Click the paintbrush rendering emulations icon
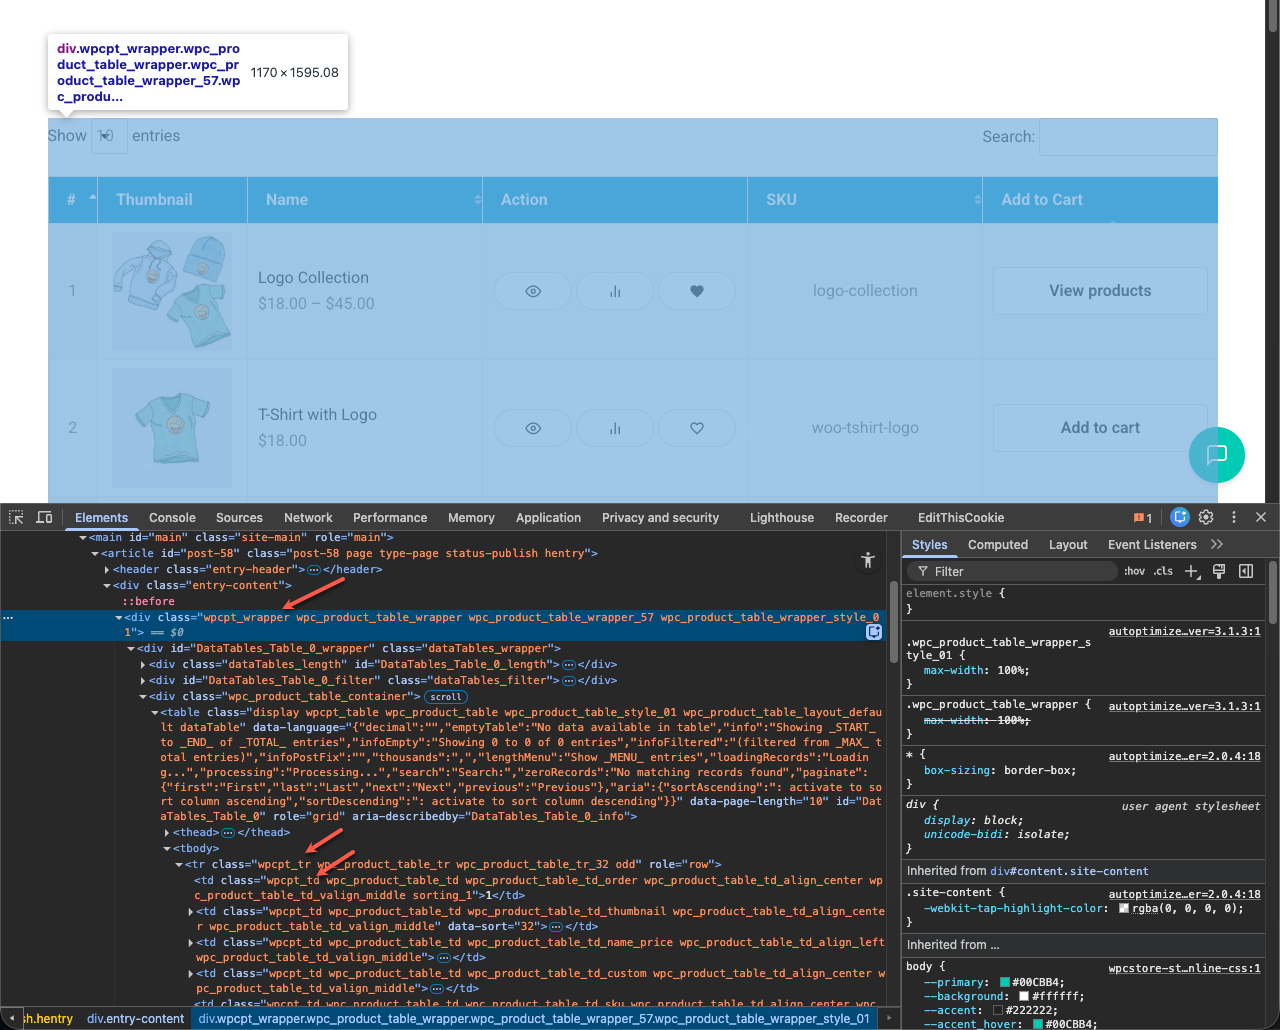The height and width of the screenshot is (1030, 1280). click(x=1219, y=571)
